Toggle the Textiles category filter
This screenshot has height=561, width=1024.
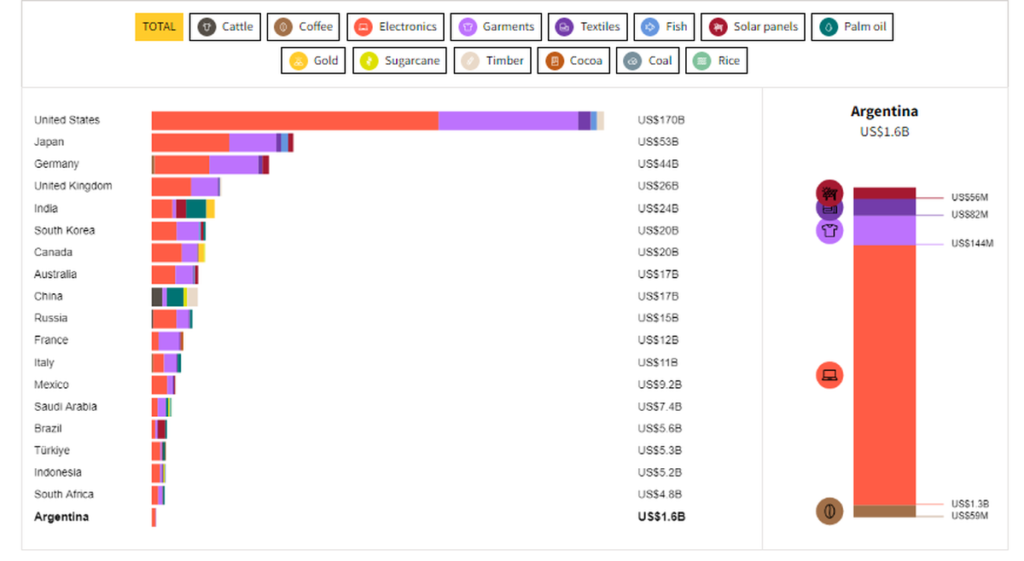(x=588, y=27)
